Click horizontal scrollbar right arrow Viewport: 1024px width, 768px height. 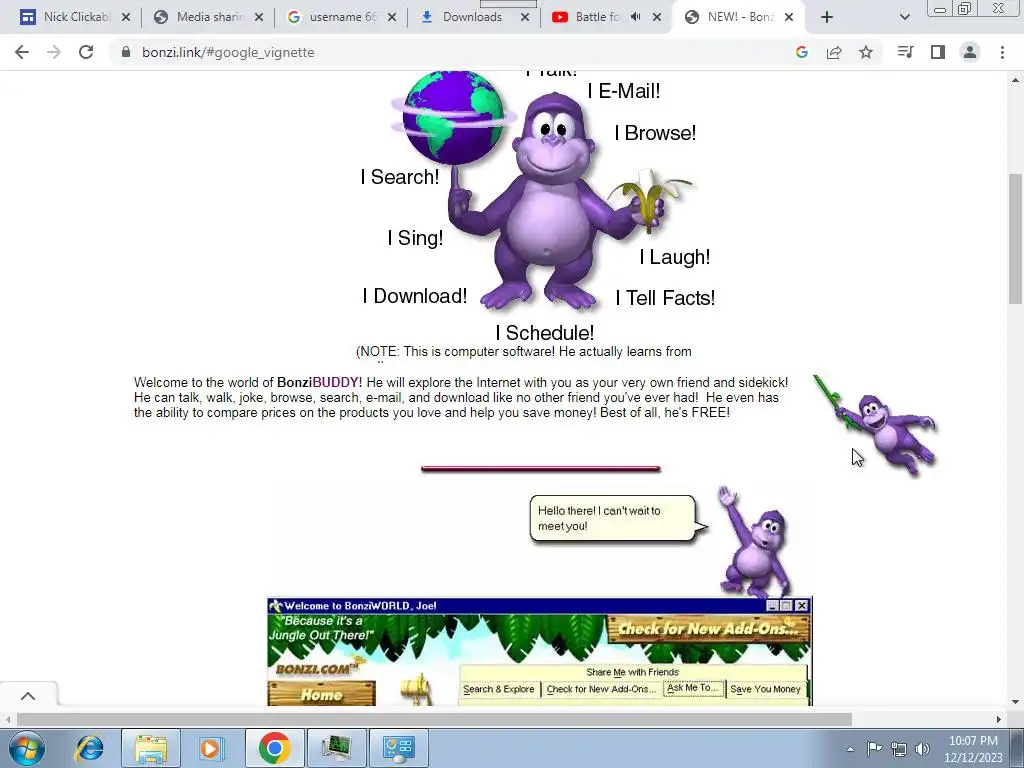999,719
